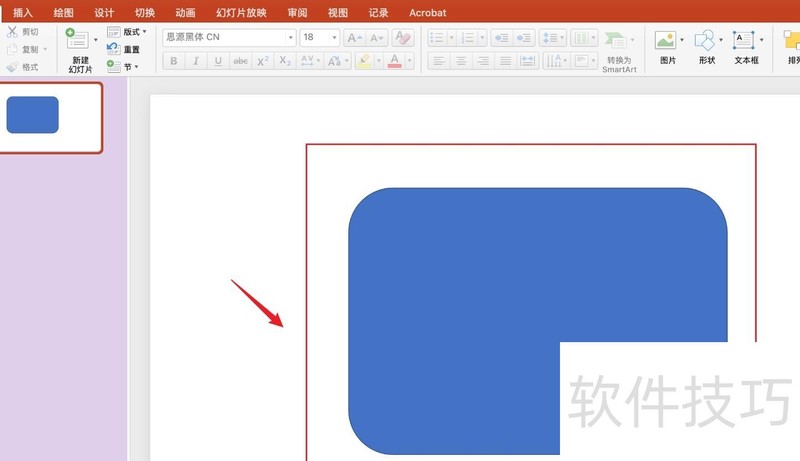Open the Slide Show (幻灯片放映) tab

point(241,13)
